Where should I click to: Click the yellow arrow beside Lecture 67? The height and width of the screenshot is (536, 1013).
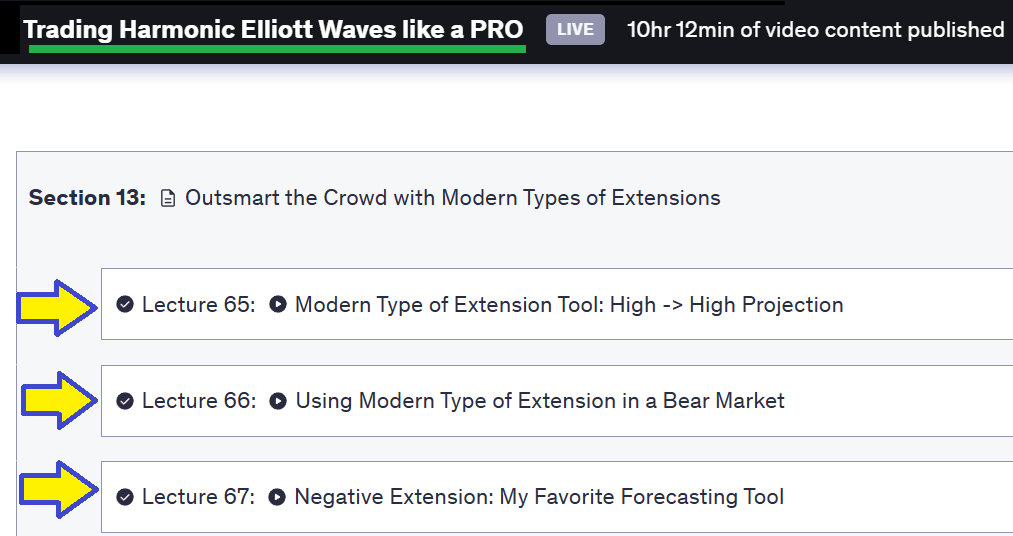[59, 490]
